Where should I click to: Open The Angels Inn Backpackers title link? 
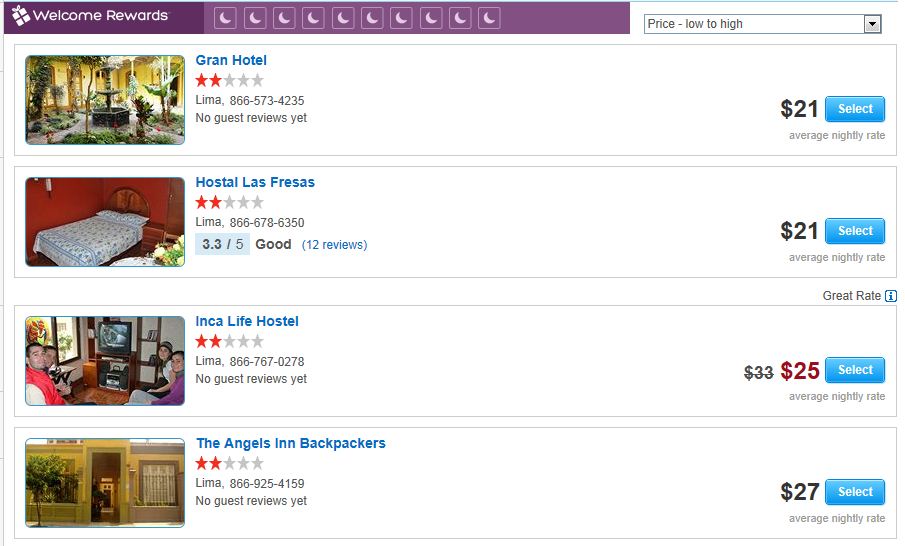pos(290,443)
